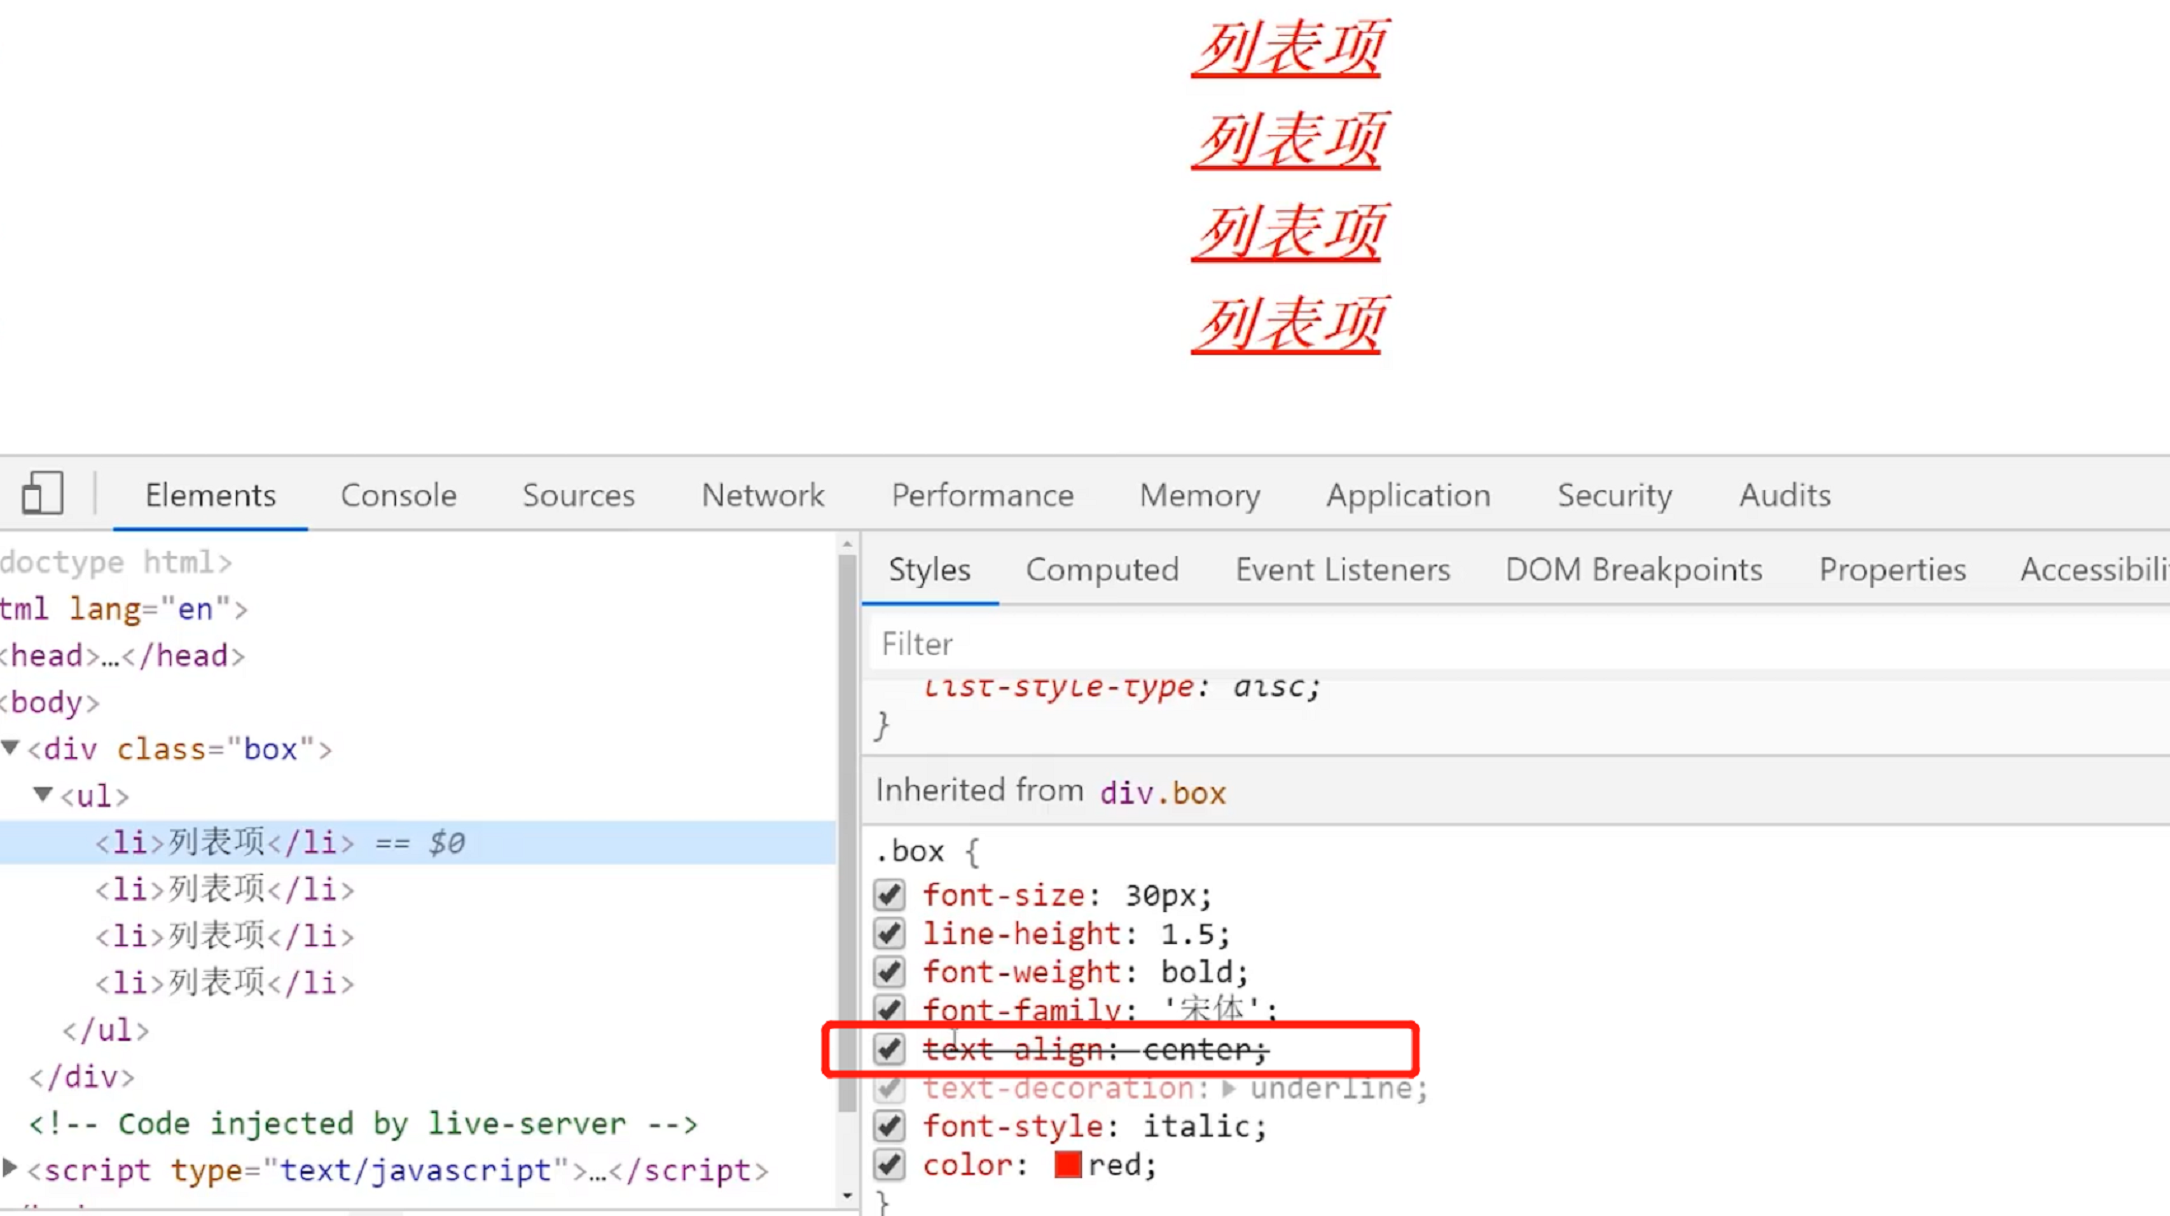
Task: Uncheck the line-height: 1.5 property
Action: tap(889, 933)
